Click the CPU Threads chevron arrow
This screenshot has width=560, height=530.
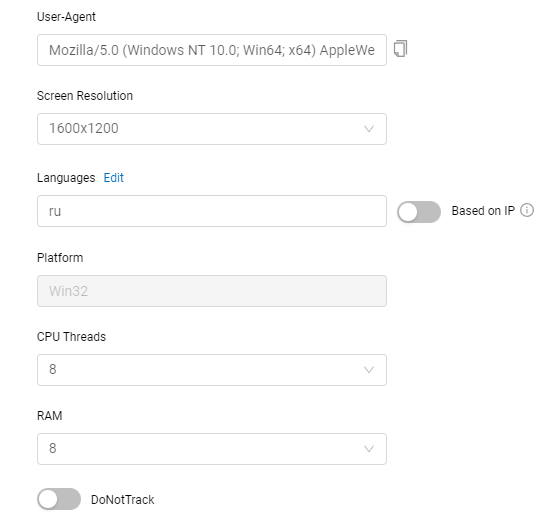coord(369,370)
